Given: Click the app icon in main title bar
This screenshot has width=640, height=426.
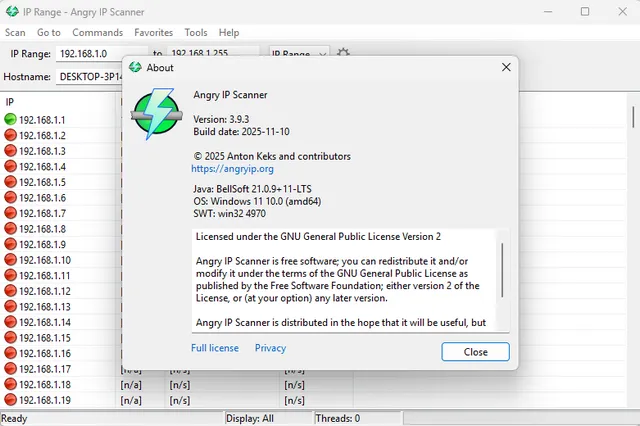Looking at the screenshot, I should pos(12,12).
